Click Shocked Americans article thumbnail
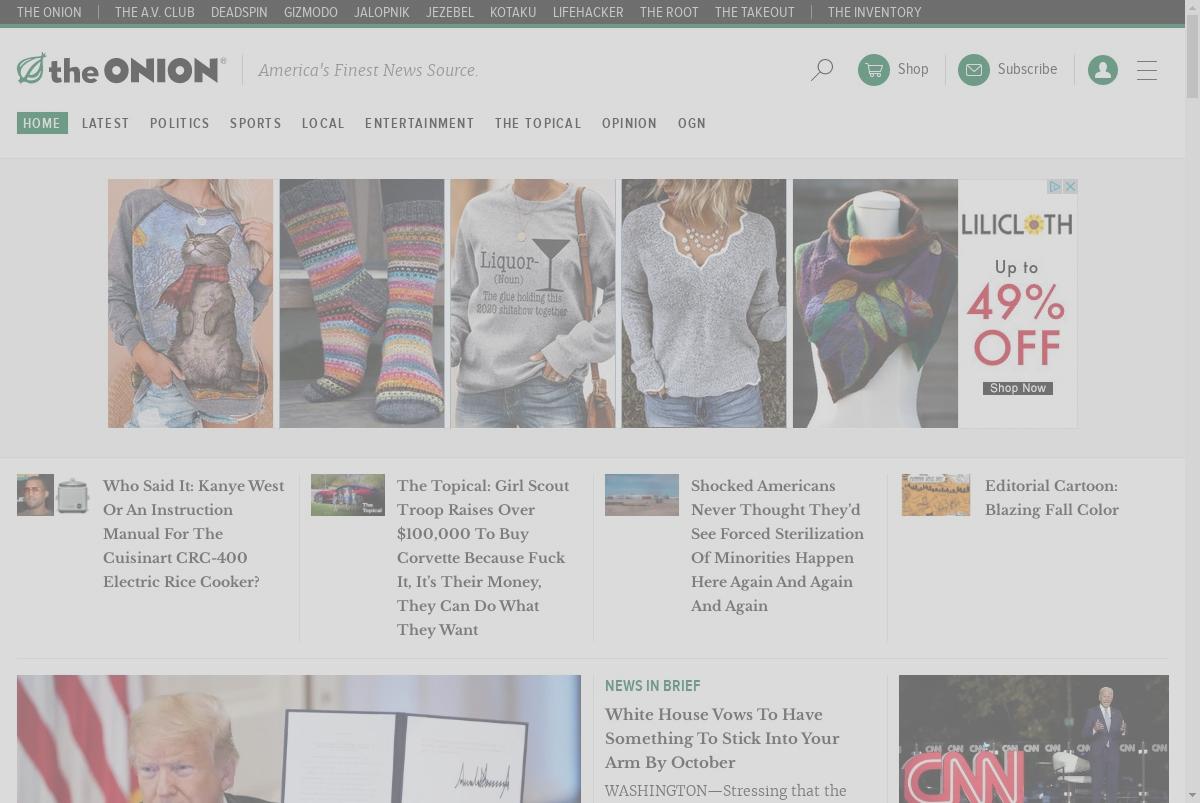This screenshot has height=803, width=1200. 642,495
